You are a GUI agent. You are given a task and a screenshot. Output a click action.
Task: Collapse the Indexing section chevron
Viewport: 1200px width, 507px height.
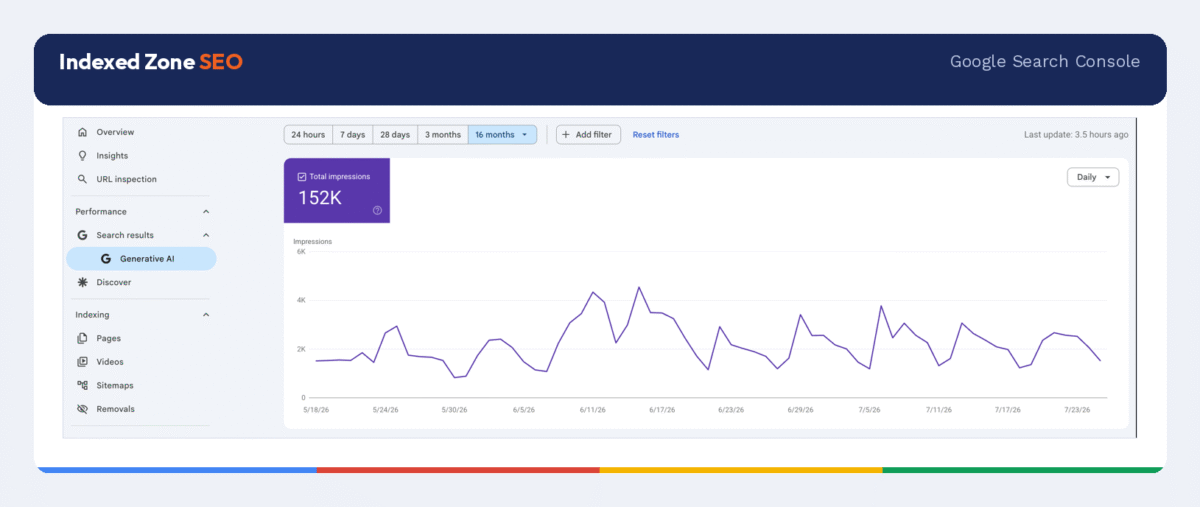[x=206, y=315]
